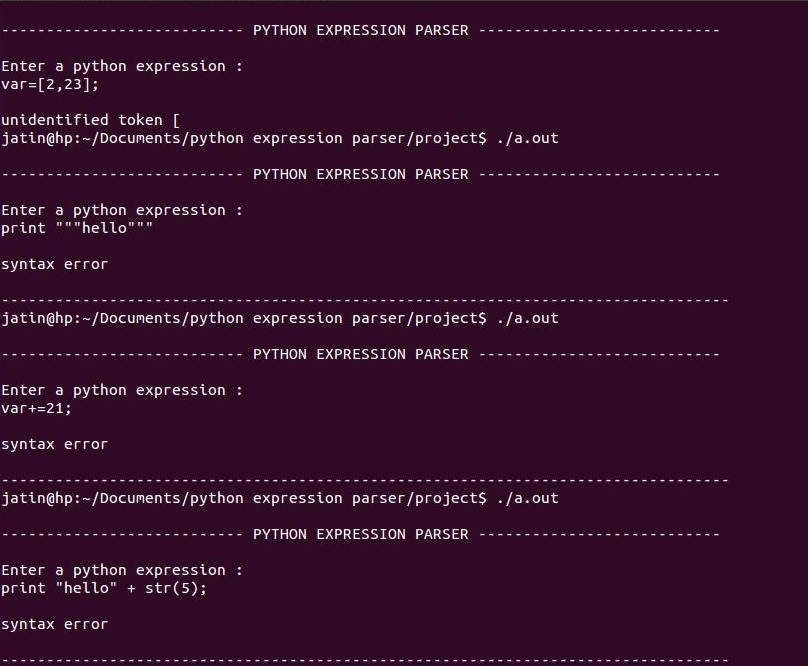Click the var+=21; input line

[38, 408]
